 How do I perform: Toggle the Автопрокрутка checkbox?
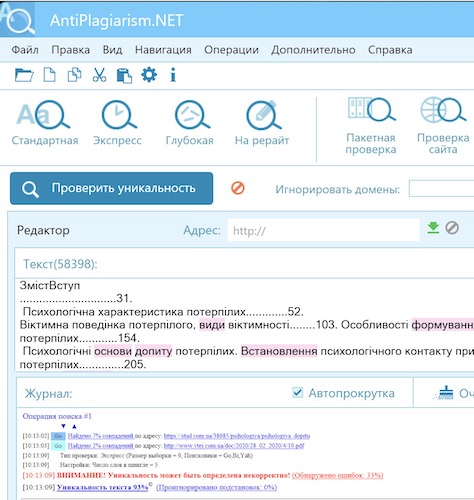(297, 393)
